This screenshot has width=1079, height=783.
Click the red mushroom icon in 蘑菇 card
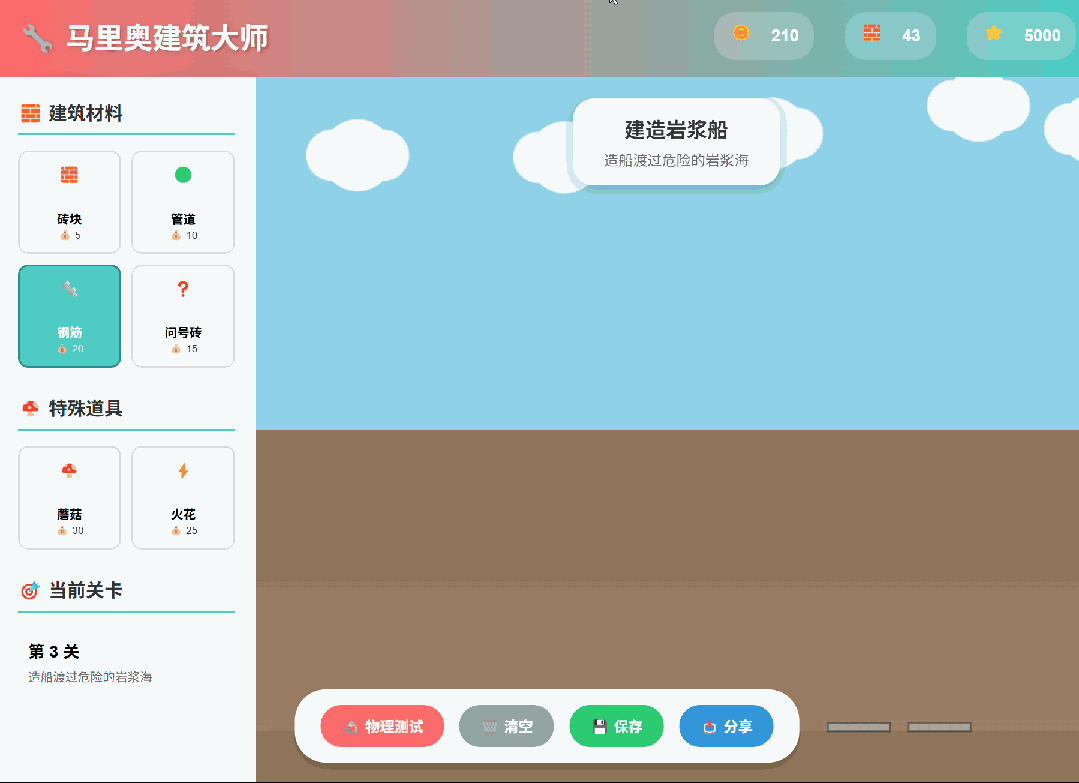tap(69, 471)
